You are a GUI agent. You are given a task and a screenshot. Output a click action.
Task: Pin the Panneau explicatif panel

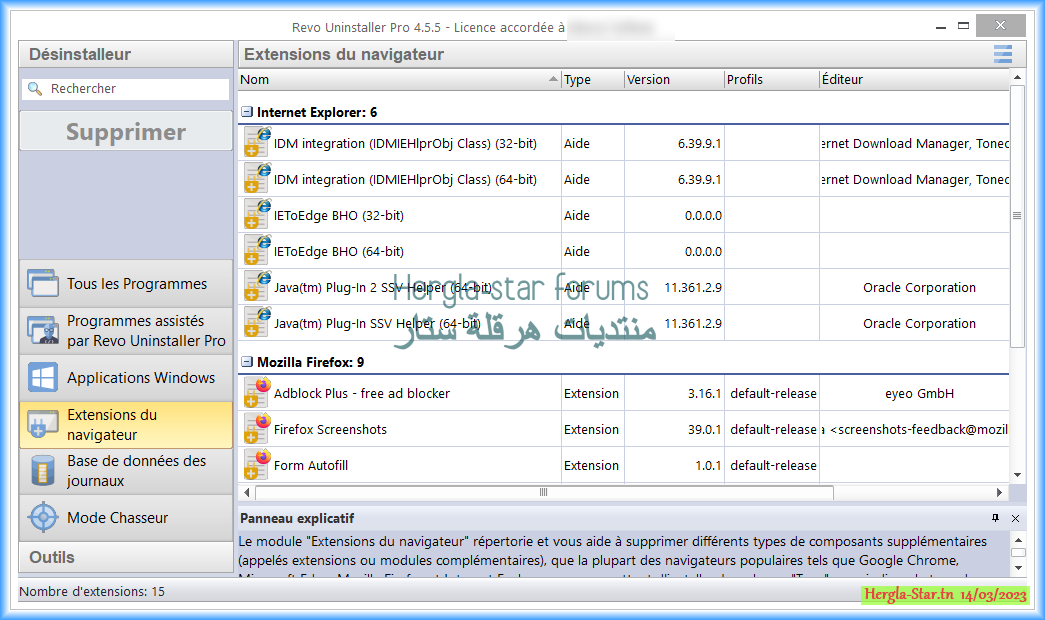click(995, 518)
